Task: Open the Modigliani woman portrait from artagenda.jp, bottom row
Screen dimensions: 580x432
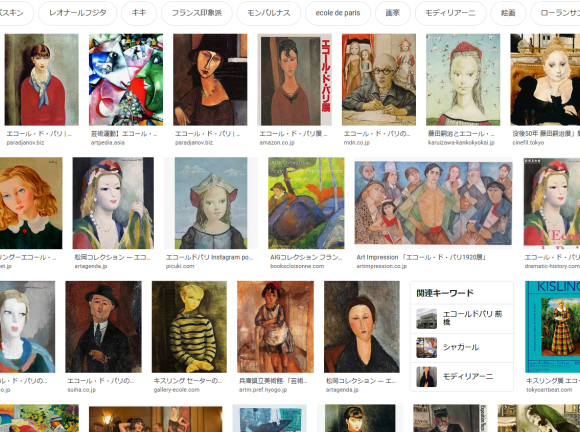Action: click(x=362, y=327)
